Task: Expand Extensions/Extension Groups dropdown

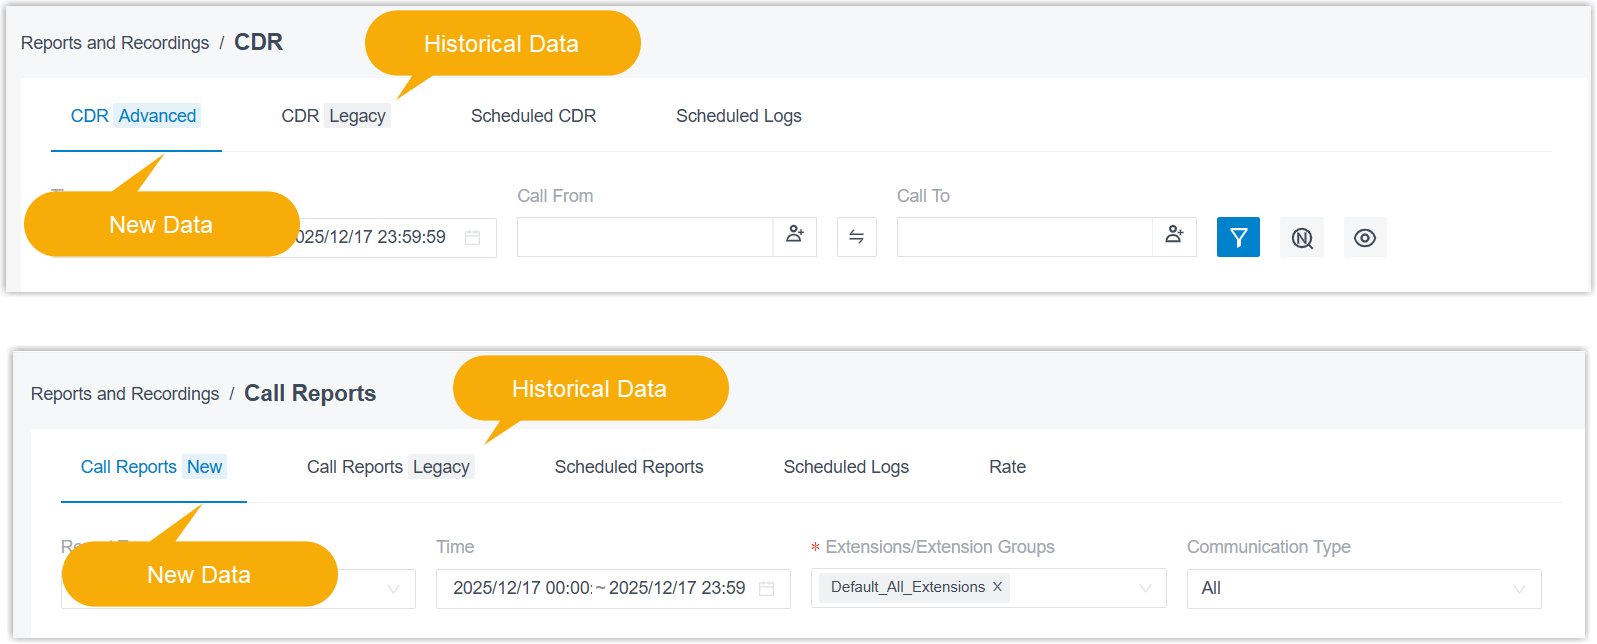Action: (1145, 589)
